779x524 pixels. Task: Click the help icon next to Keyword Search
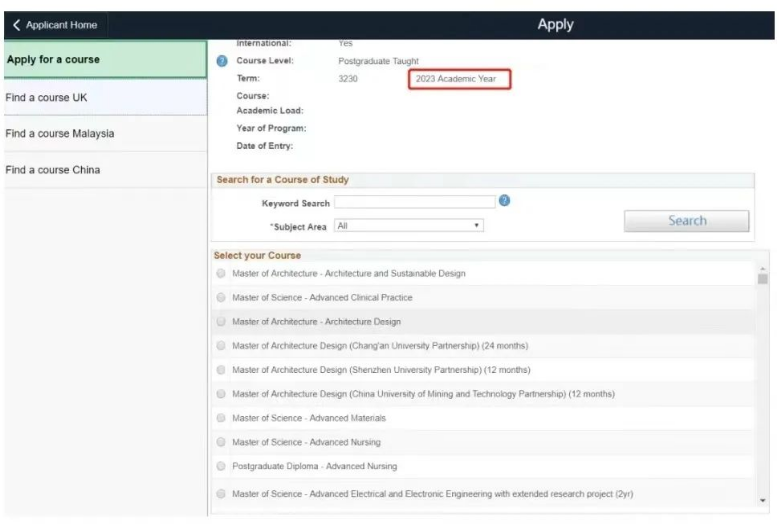coord(504,200)
